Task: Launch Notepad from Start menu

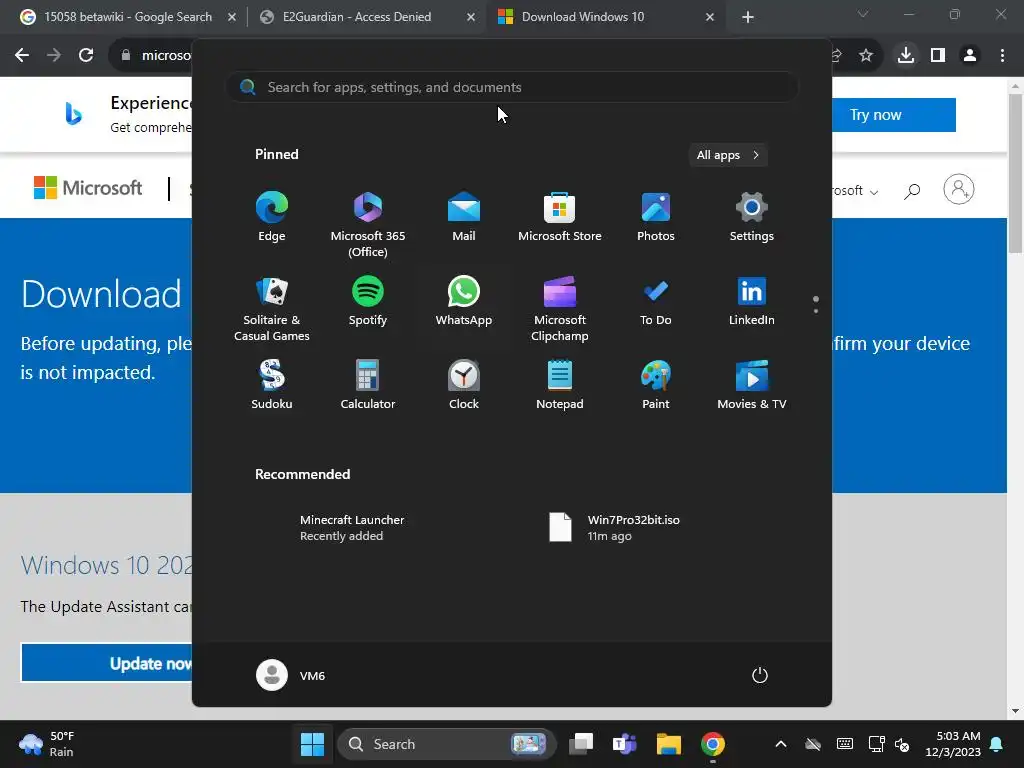Action: click(560, 385)
